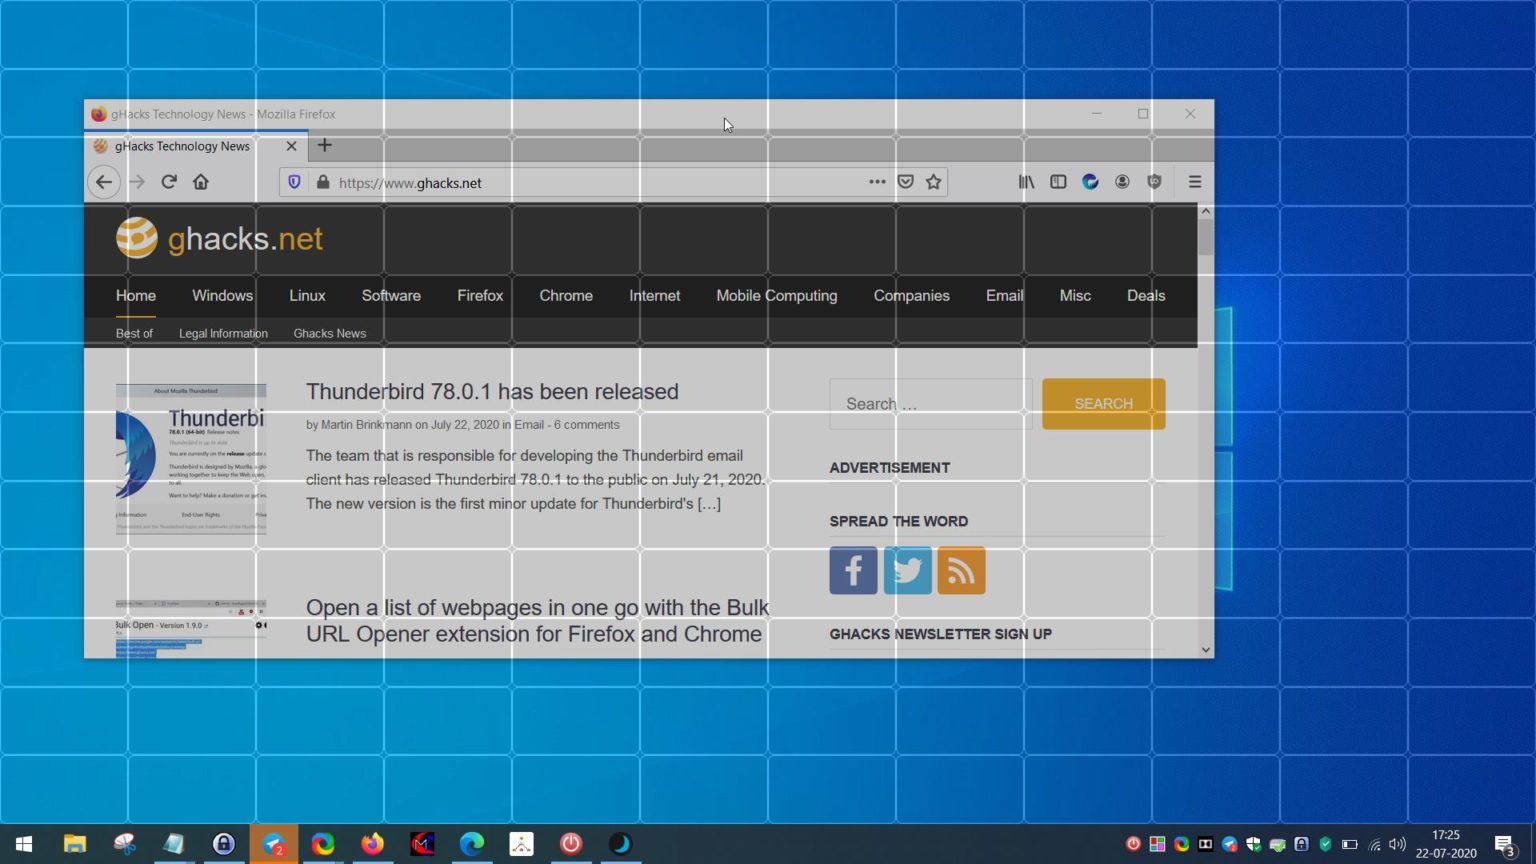Open the Firefox home page icon
The image size is (1536, 864).
[200, 182]
